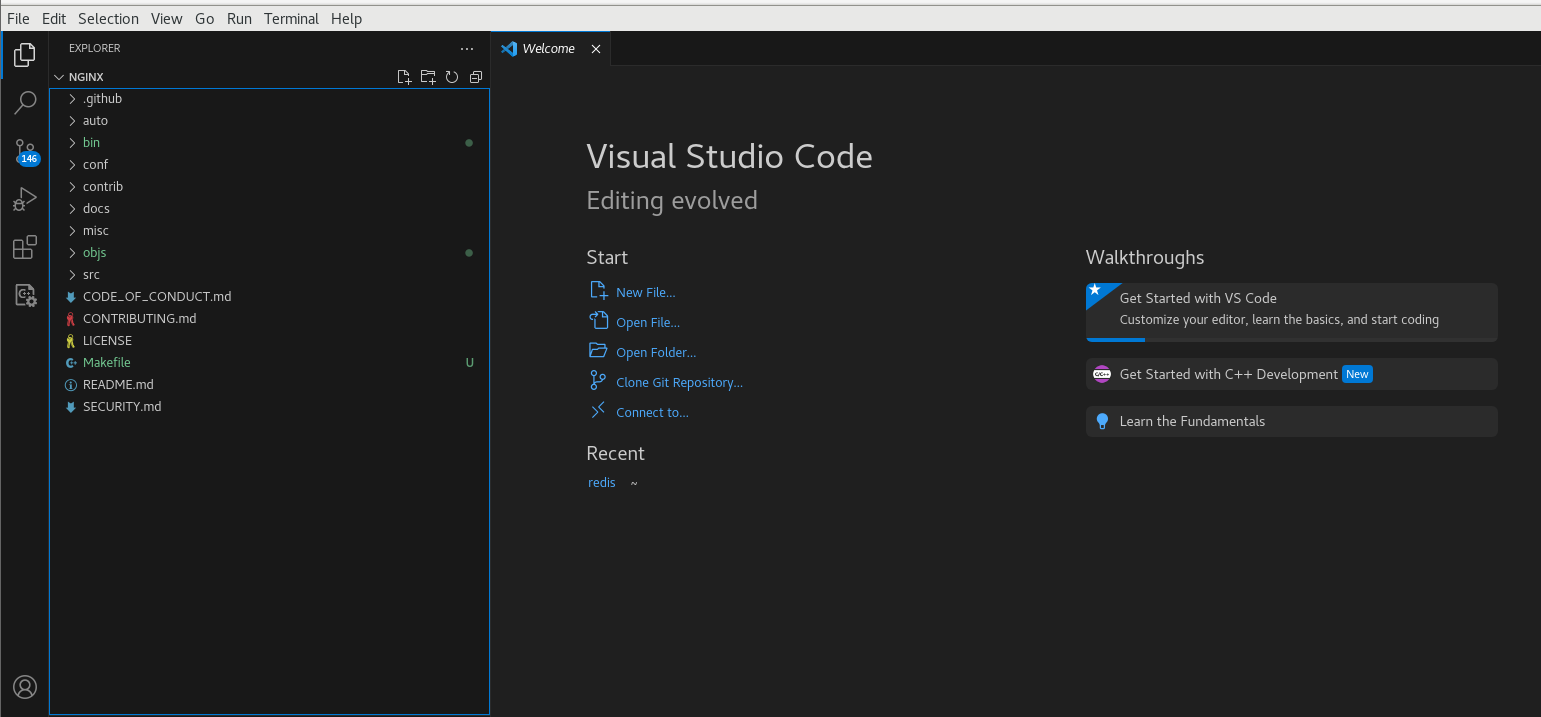Image resolution: width=1541 pixels, height=717 pixels.
Task: Click the modified dot beside objs folder
Action: (x=469, y=253)
